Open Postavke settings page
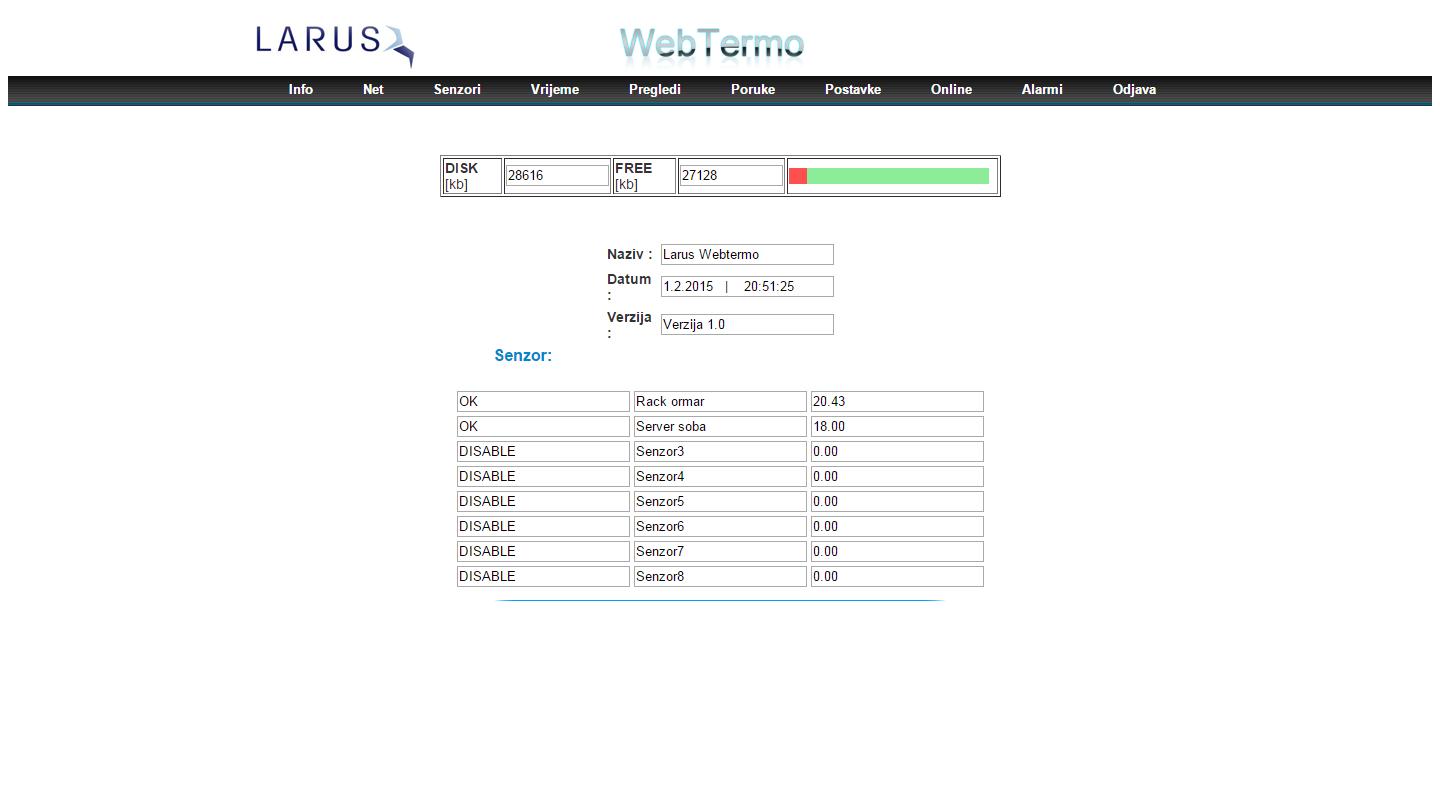This screenshot has height=799, width=1440. pyautogui.click(x=852, y=90)
